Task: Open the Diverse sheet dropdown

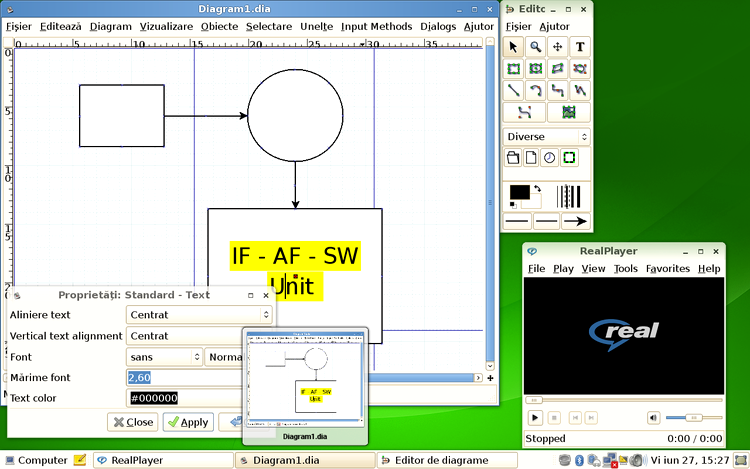Action: click(546, 136)
